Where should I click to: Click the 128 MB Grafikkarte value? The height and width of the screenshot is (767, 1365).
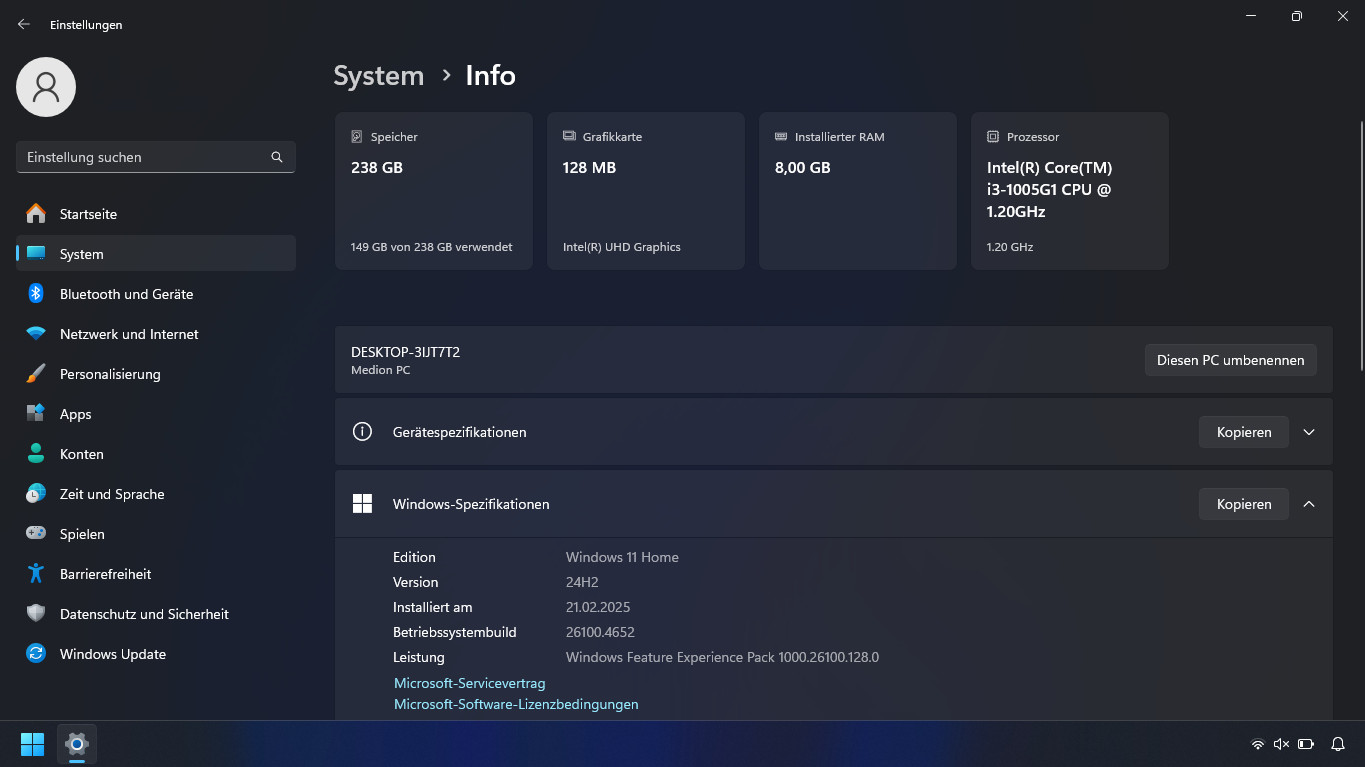point(589,168)
